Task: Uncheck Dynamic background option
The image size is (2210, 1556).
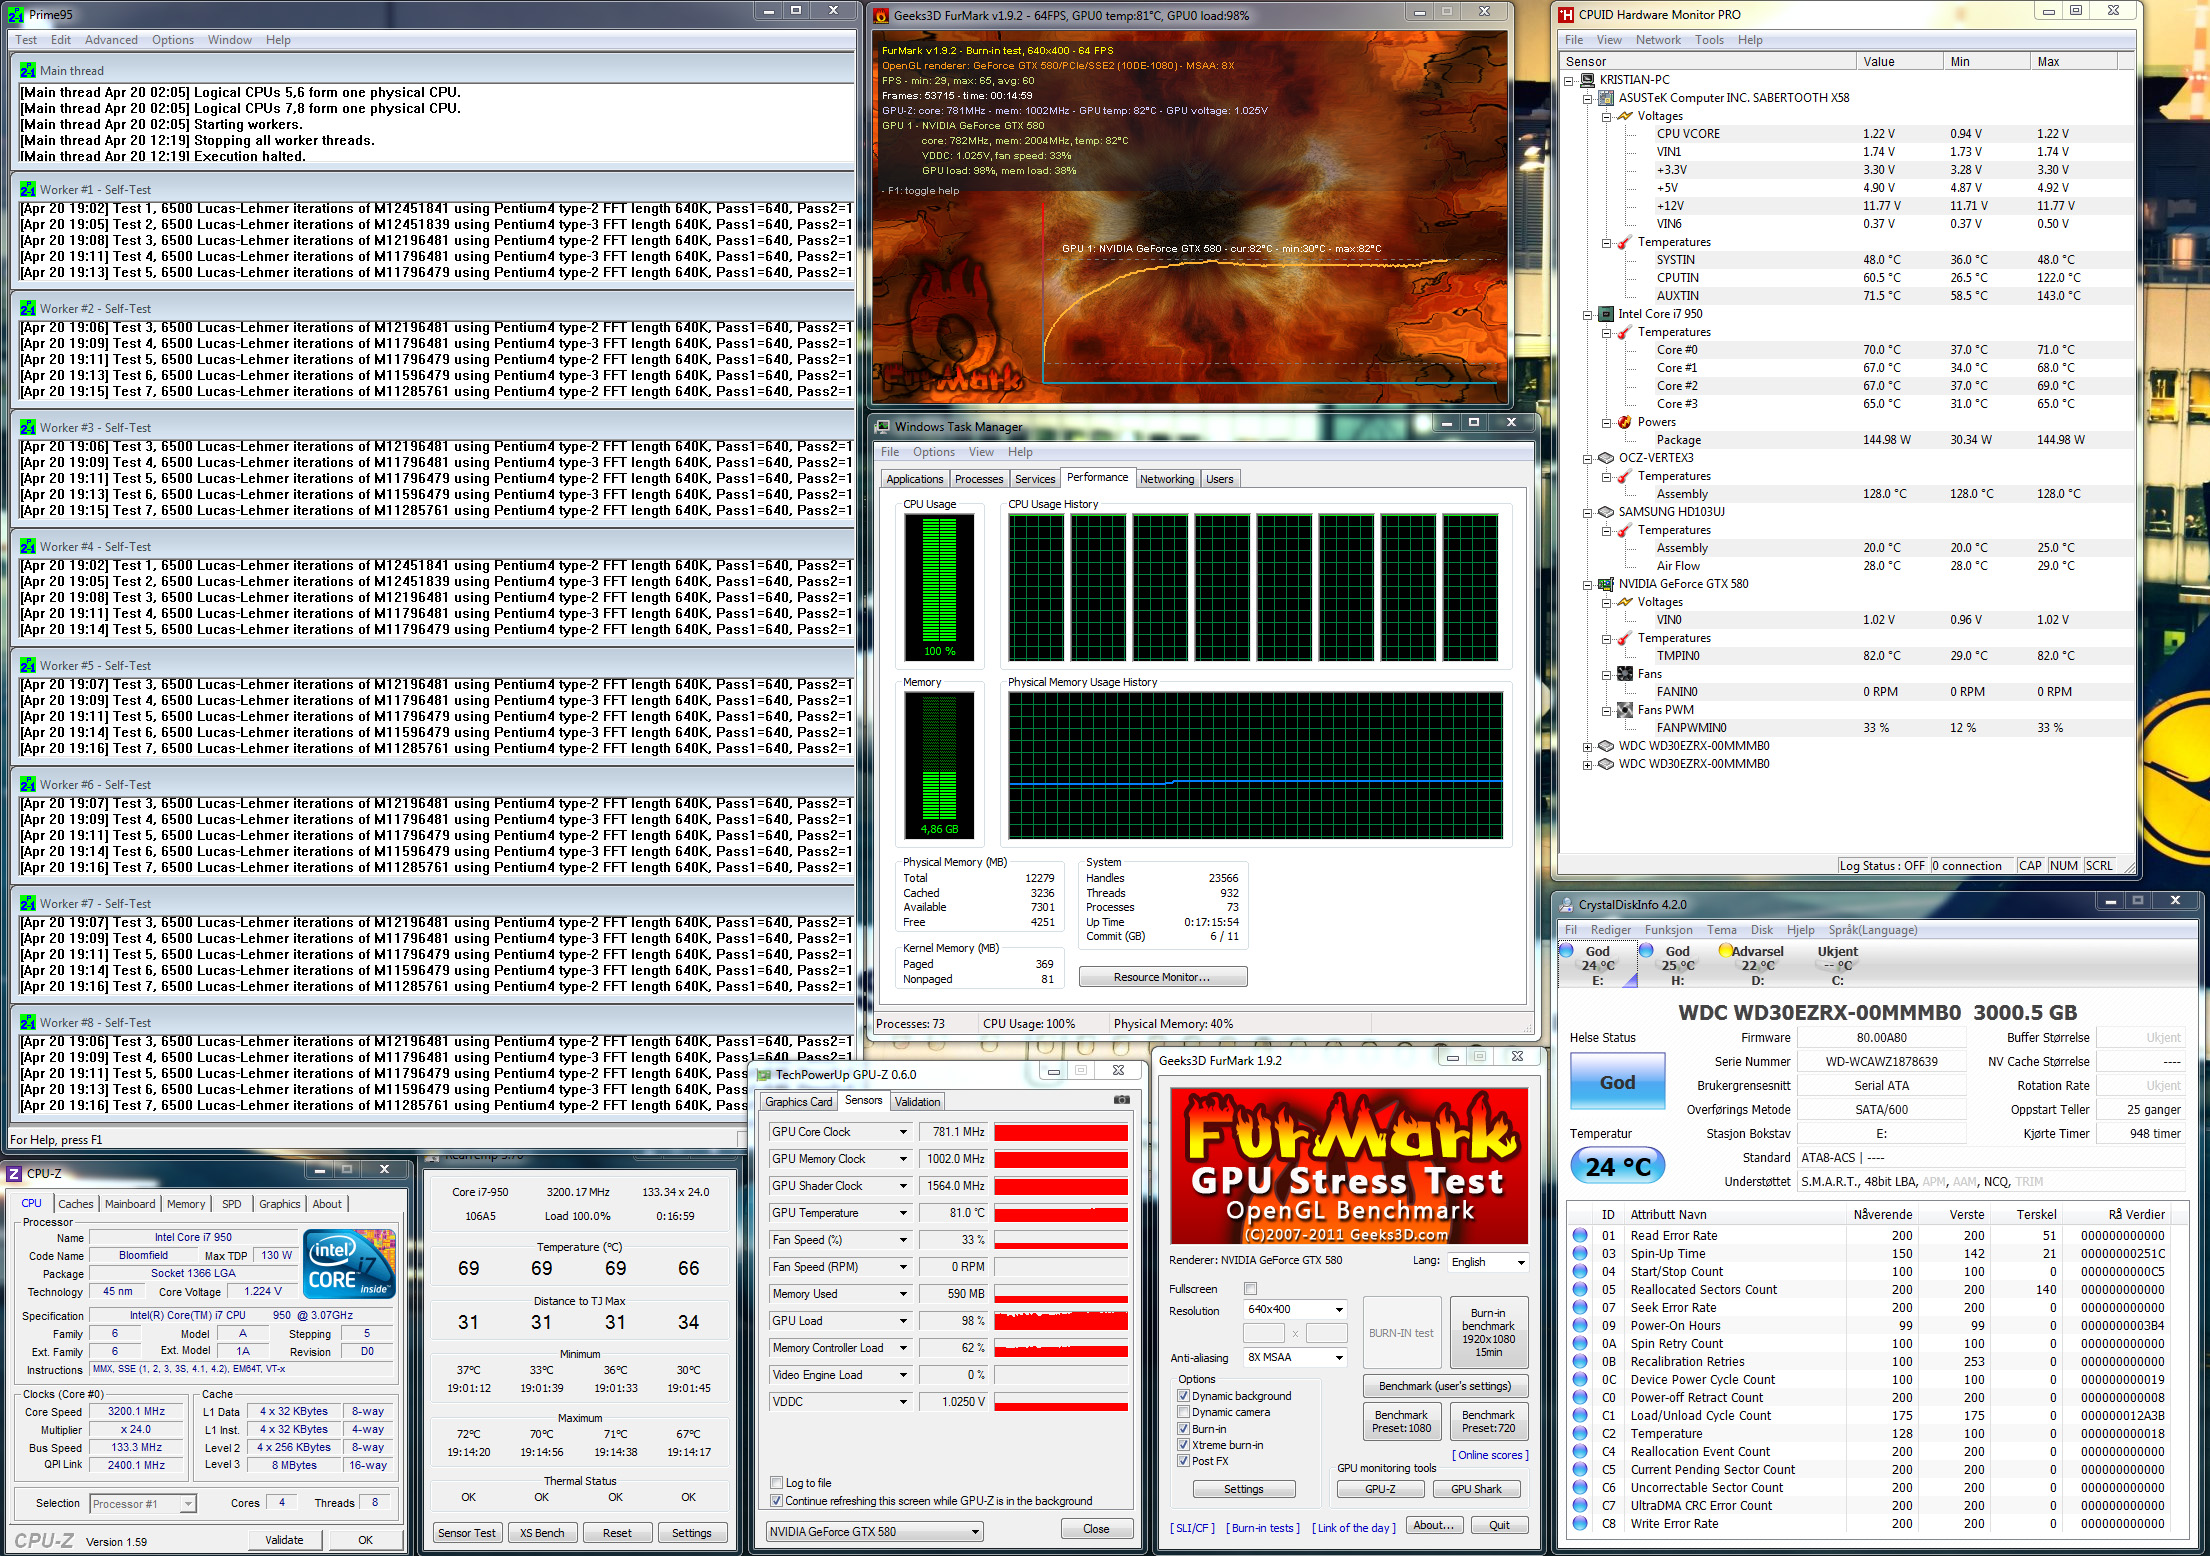Action: pos(1184,1396)
